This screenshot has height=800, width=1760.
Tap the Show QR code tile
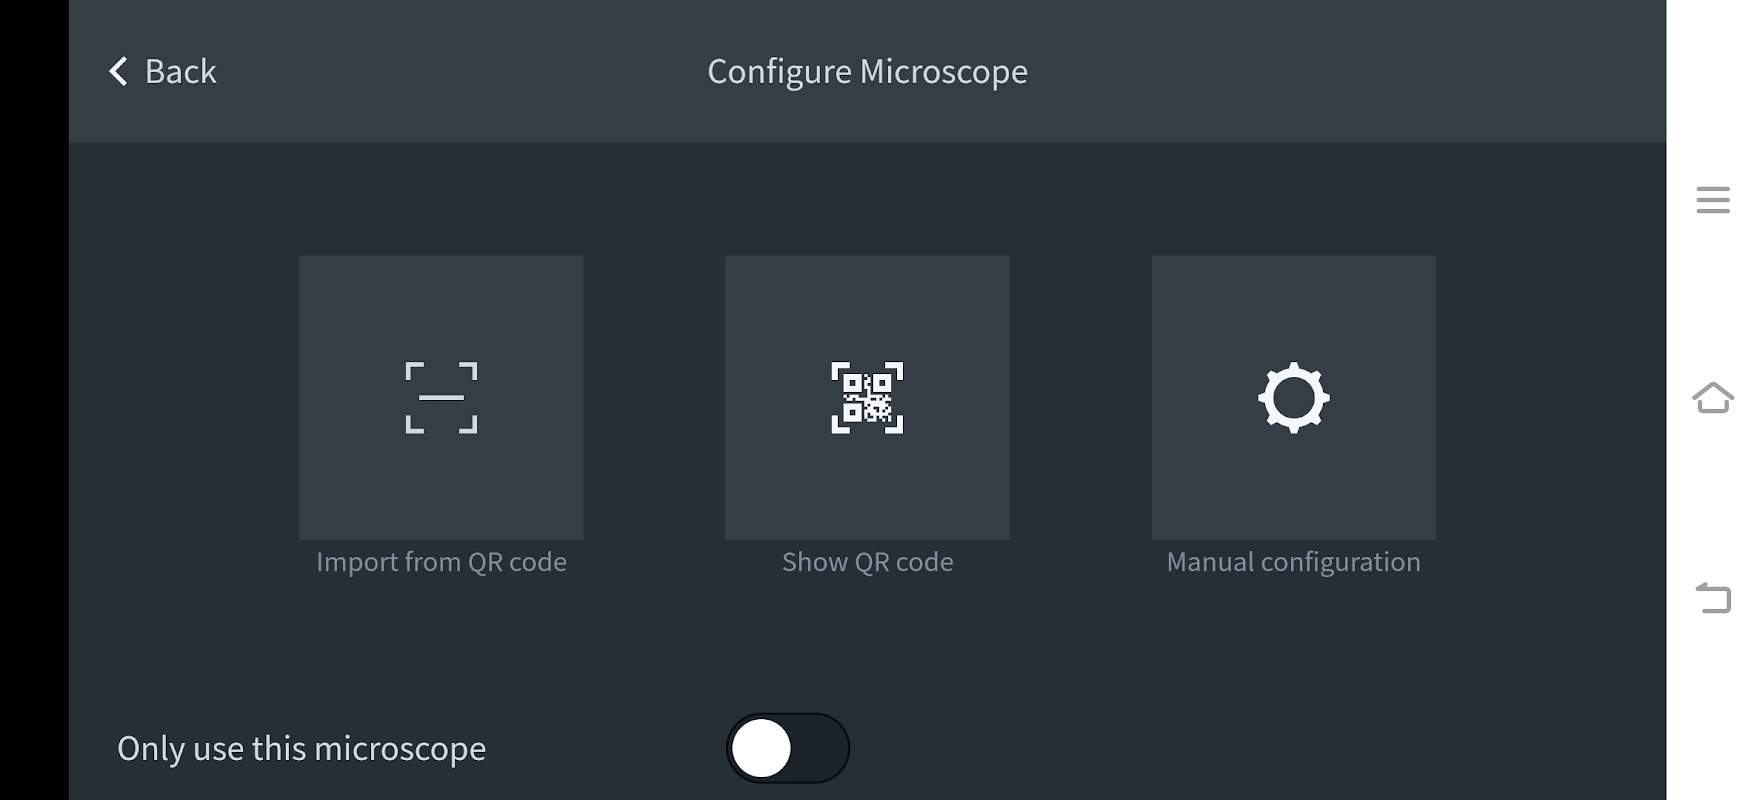click(867, 300)
